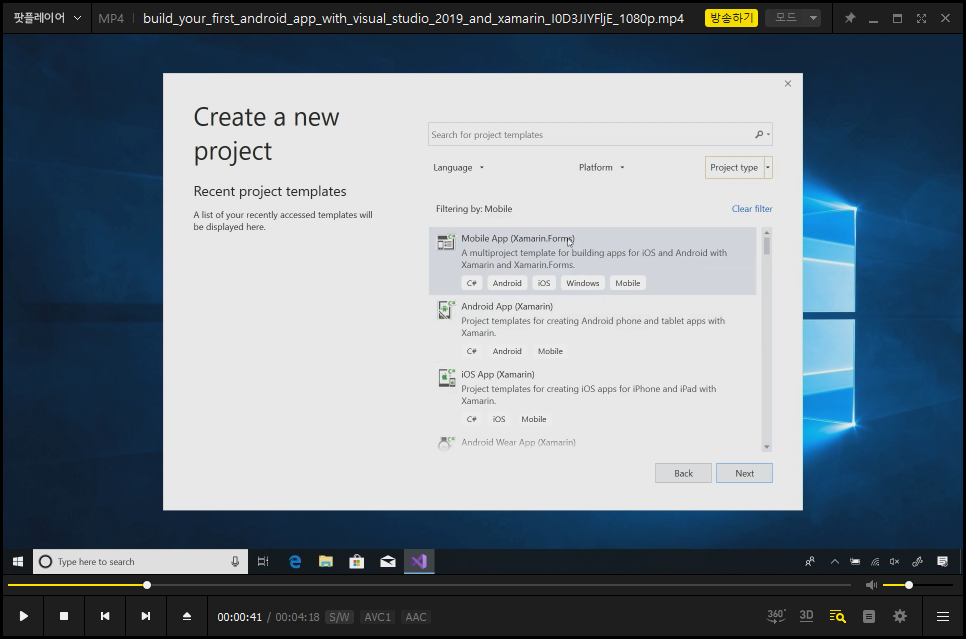Close the Create a new project dialog
966x639 pixels.
coord(788,84)
